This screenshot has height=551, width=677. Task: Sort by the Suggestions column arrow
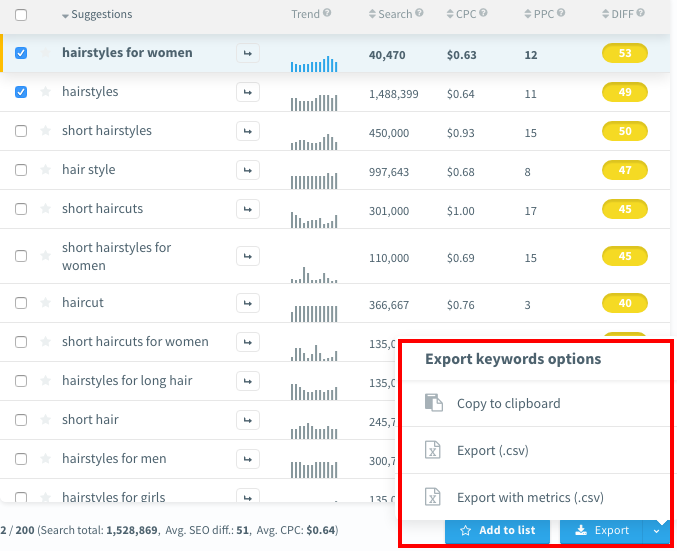coord(65,16)
